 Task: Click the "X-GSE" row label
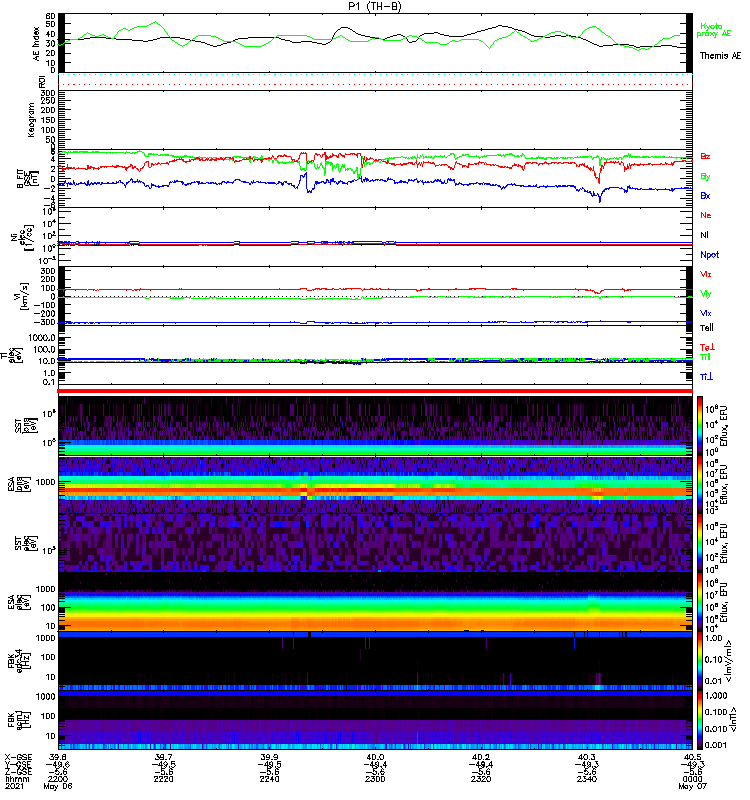18,757
